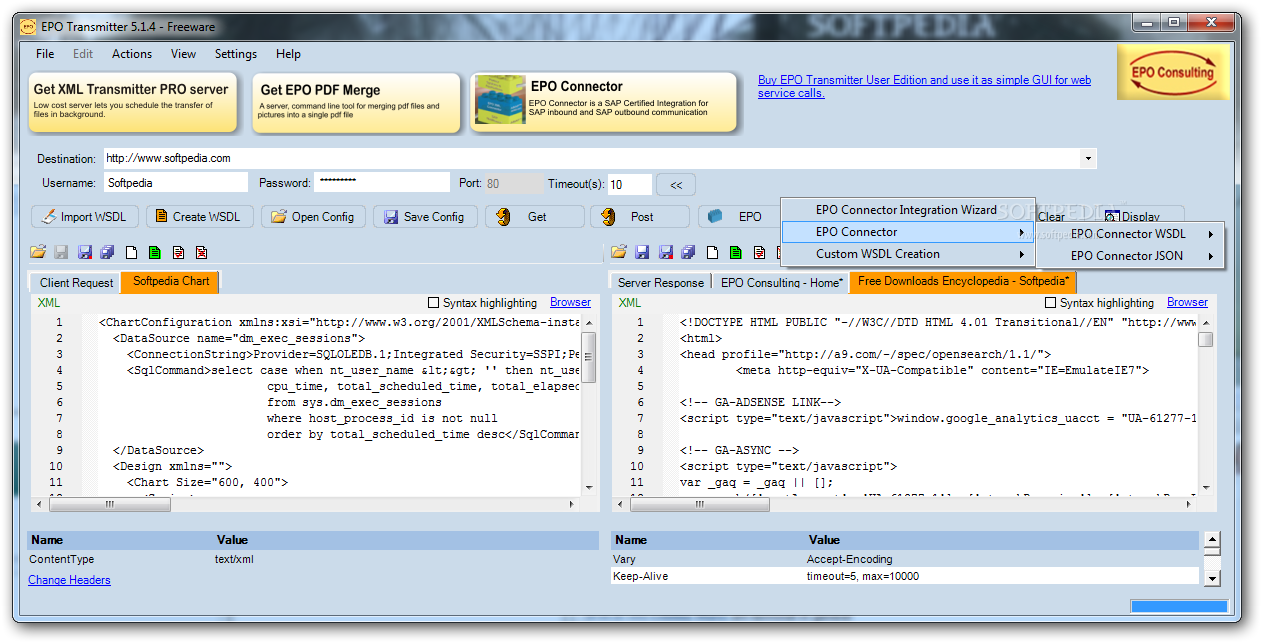
Task: Click red-lined document icon in Server Response toolbar
Action: [x=759, y=252]
